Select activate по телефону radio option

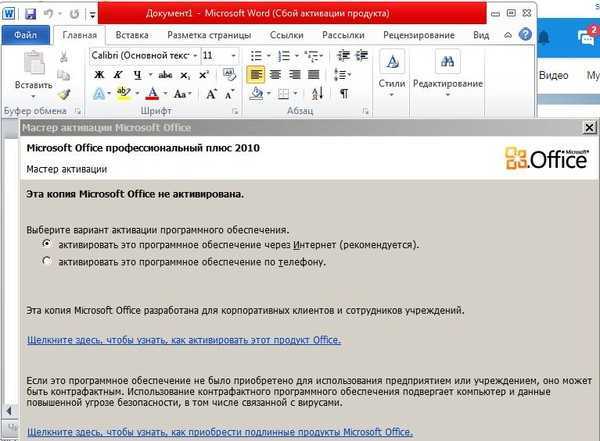(x=47, y=261)
